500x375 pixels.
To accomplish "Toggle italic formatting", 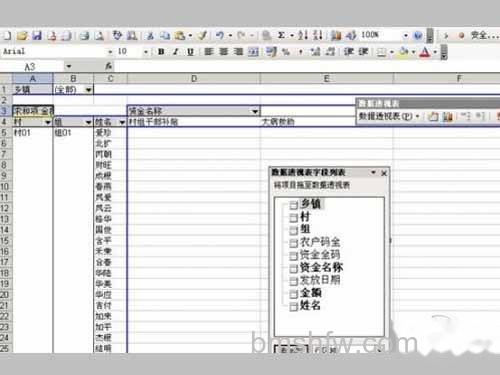I will tap(176, 52).
